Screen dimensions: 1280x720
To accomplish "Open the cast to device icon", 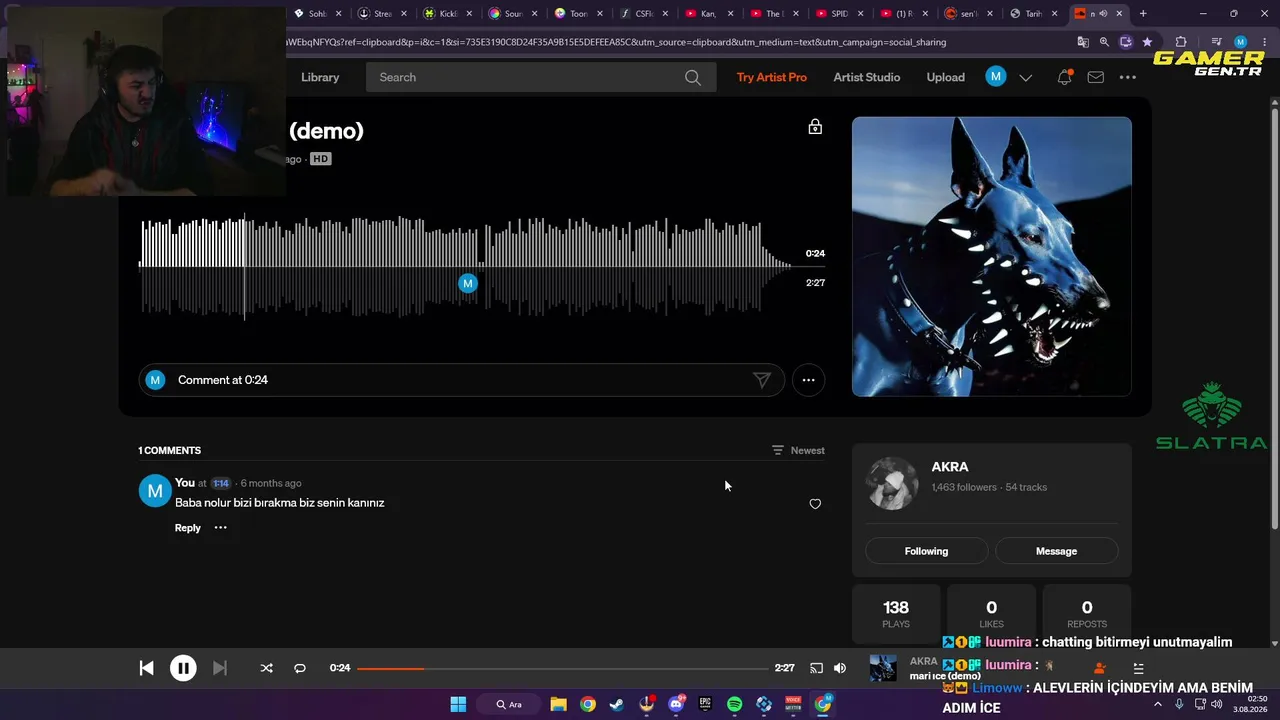I will 816,668.
